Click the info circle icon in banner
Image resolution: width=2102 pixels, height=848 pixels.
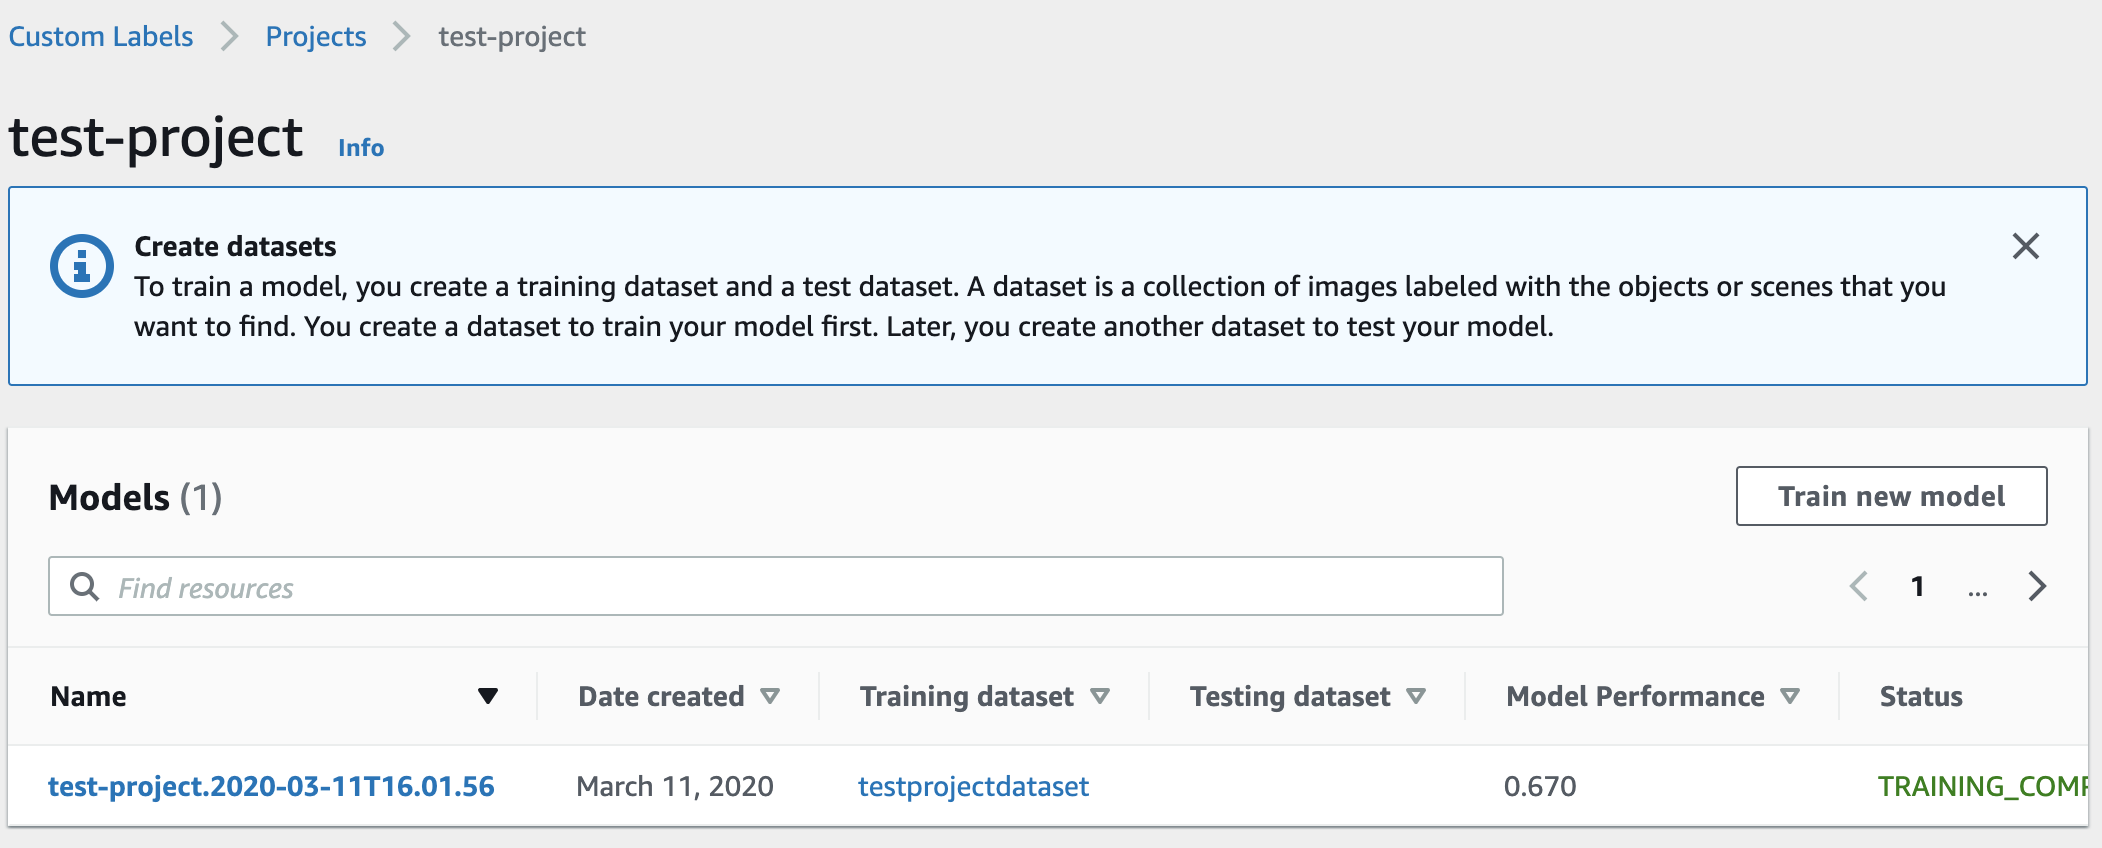click(82, 266)
